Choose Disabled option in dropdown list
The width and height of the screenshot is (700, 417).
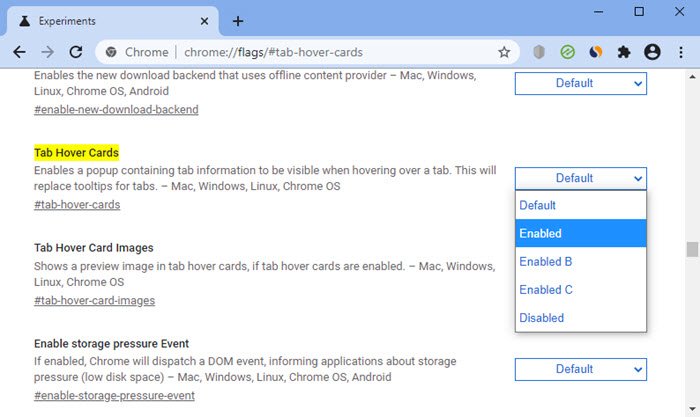click(581, 317)
